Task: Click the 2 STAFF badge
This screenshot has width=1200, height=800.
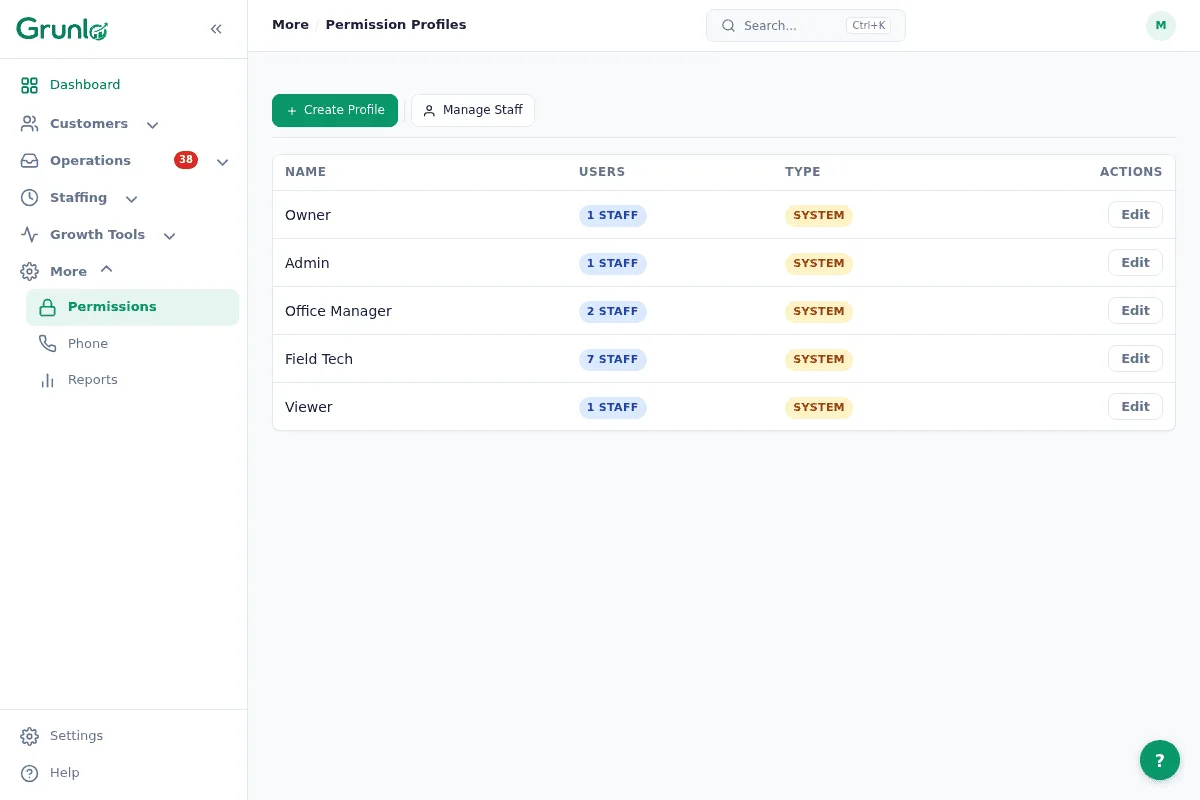Action: coord(613,311)
